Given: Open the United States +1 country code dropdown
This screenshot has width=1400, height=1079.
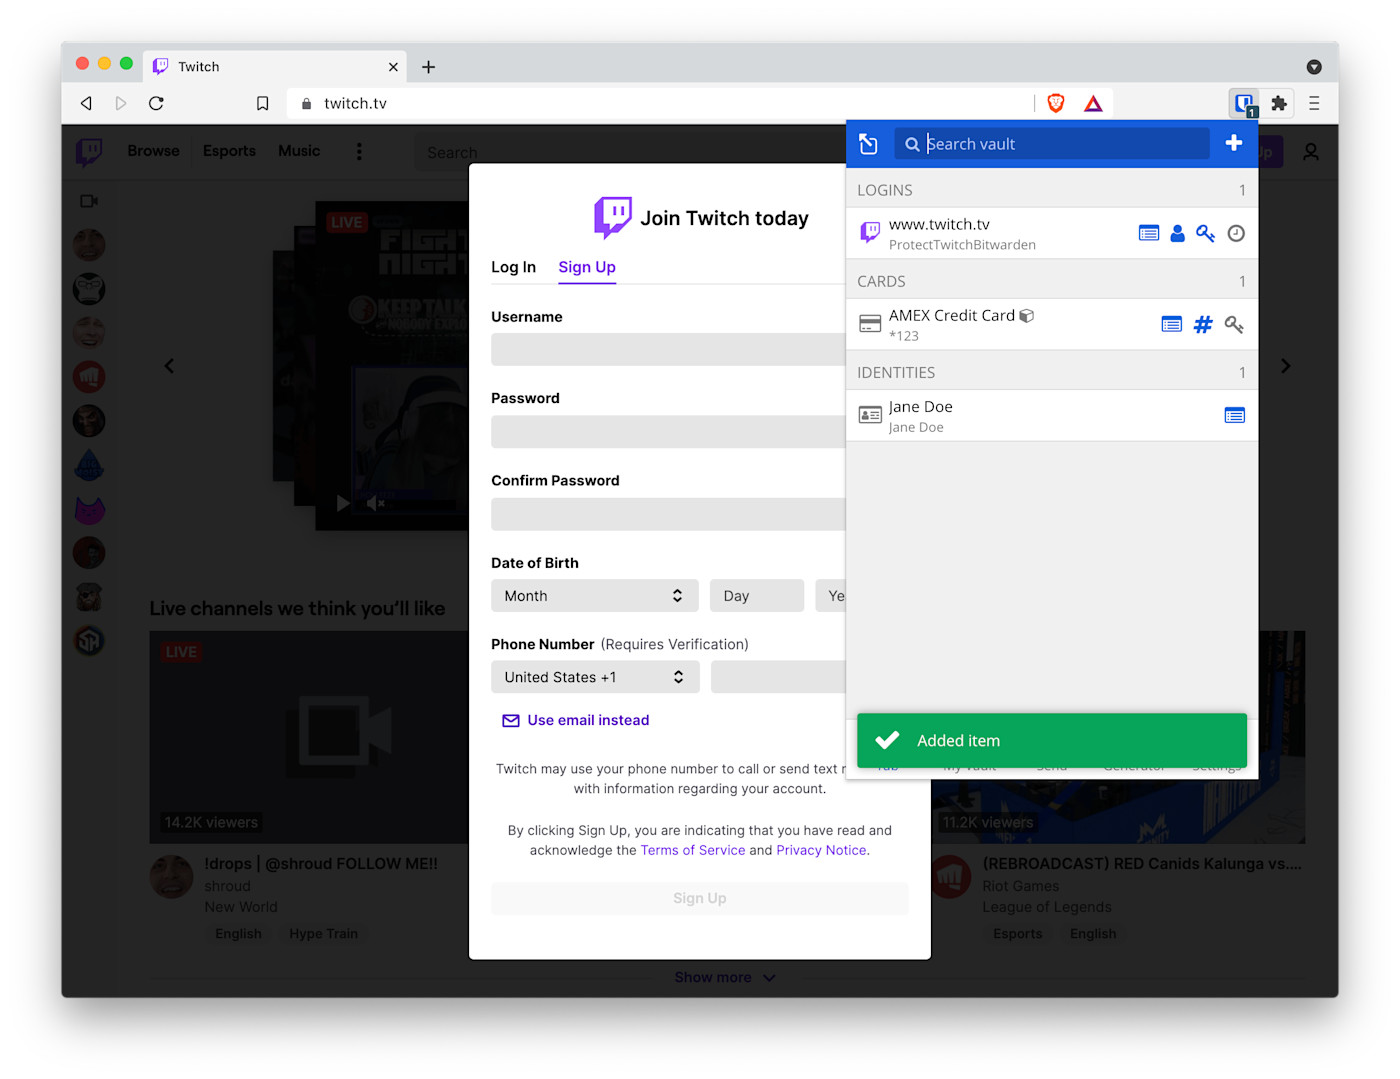Looking at the screenshot, I should (594, 676).
